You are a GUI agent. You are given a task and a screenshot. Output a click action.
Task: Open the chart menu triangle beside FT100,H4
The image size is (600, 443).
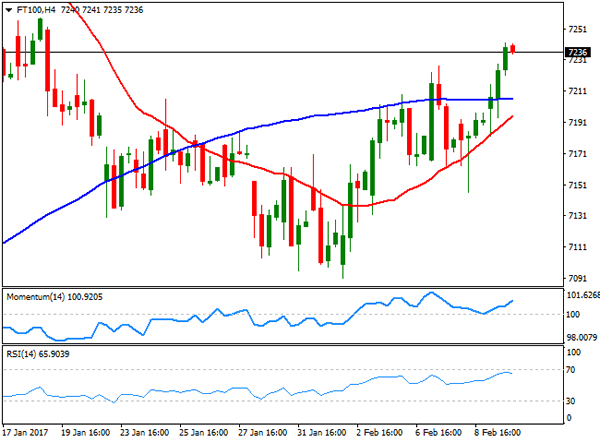[8, 10]
